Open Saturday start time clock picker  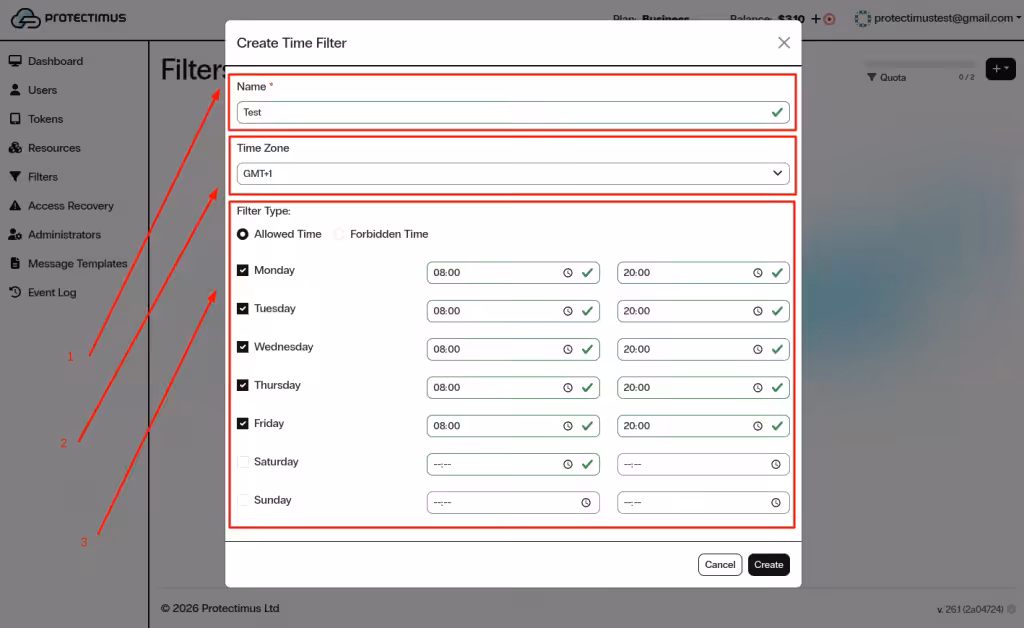click(x=568, y=464)
